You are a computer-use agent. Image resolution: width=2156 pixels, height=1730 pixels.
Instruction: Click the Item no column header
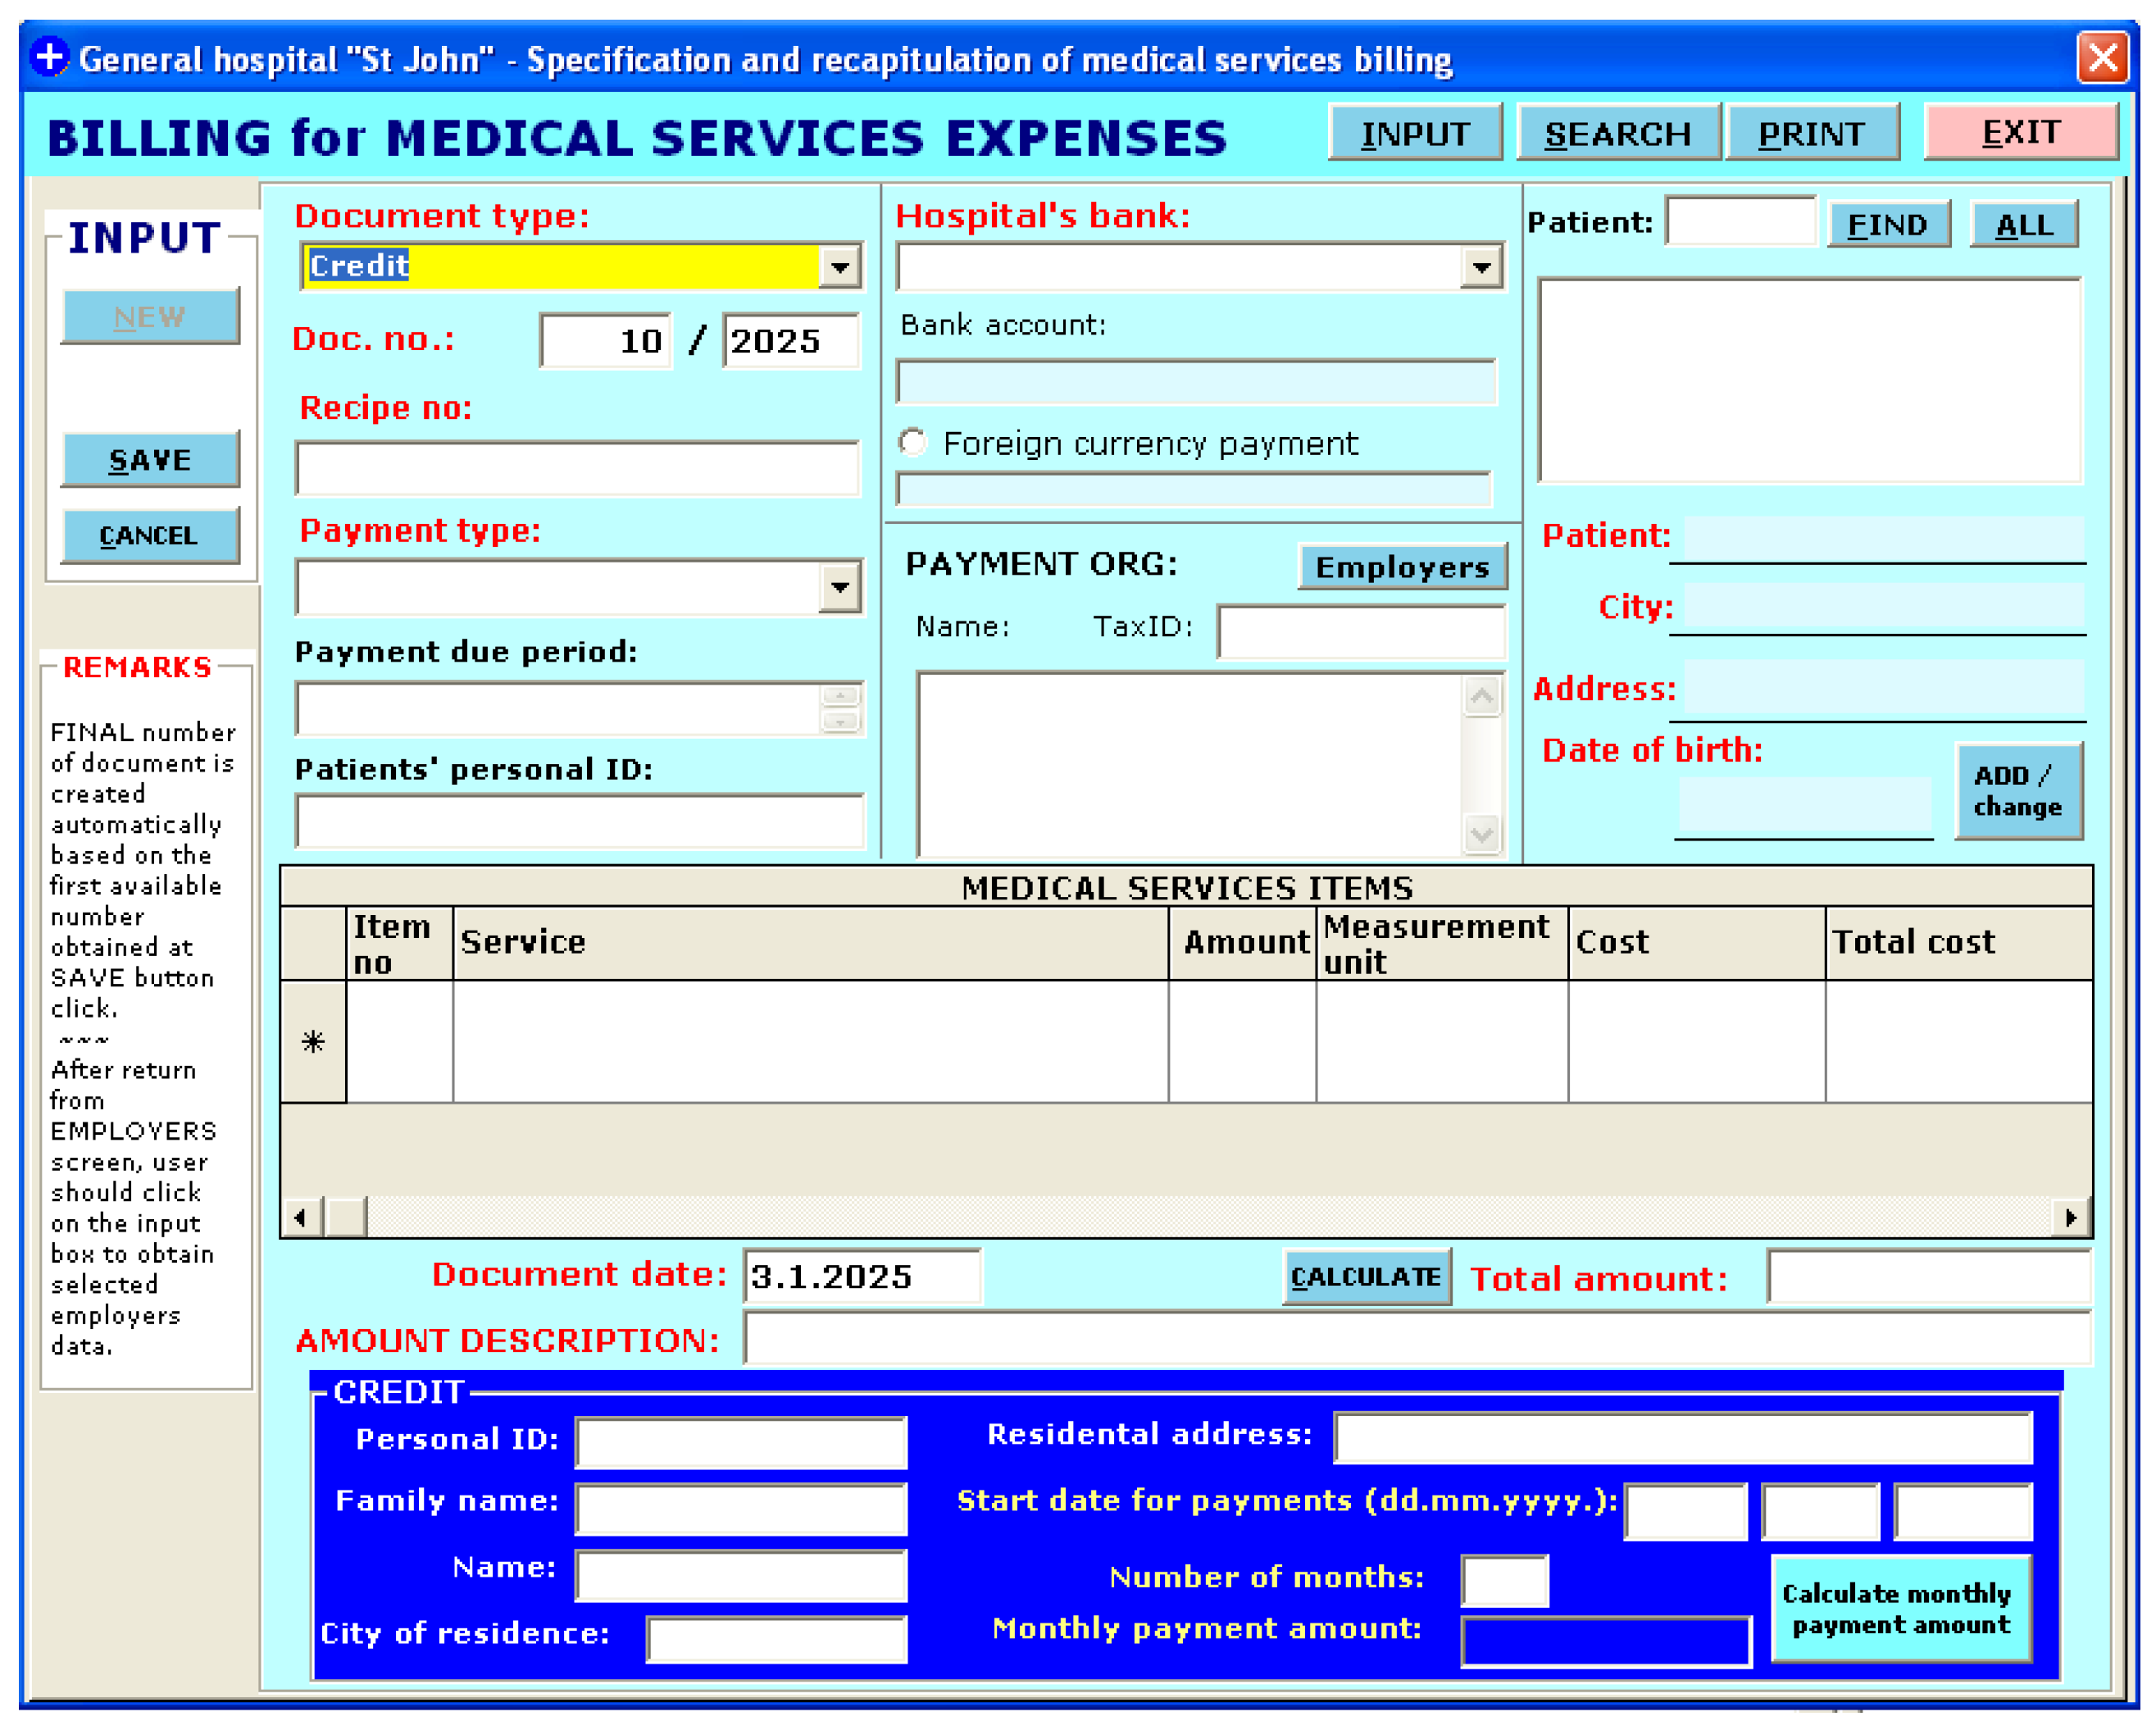(x=400, y=943)
